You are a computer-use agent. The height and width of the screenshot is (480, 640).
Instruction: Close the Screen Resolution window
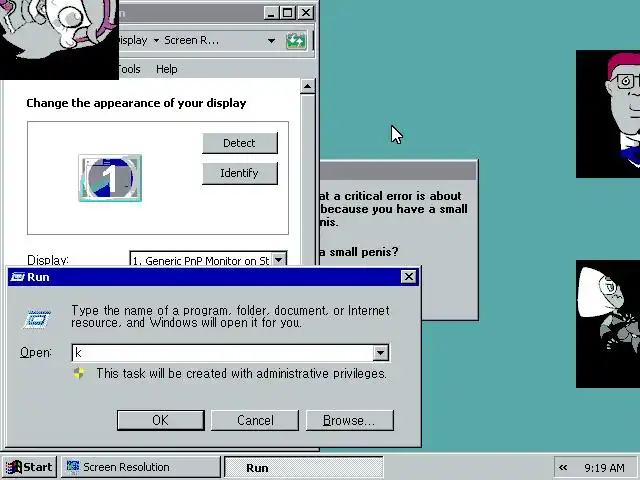pos(305,13)
